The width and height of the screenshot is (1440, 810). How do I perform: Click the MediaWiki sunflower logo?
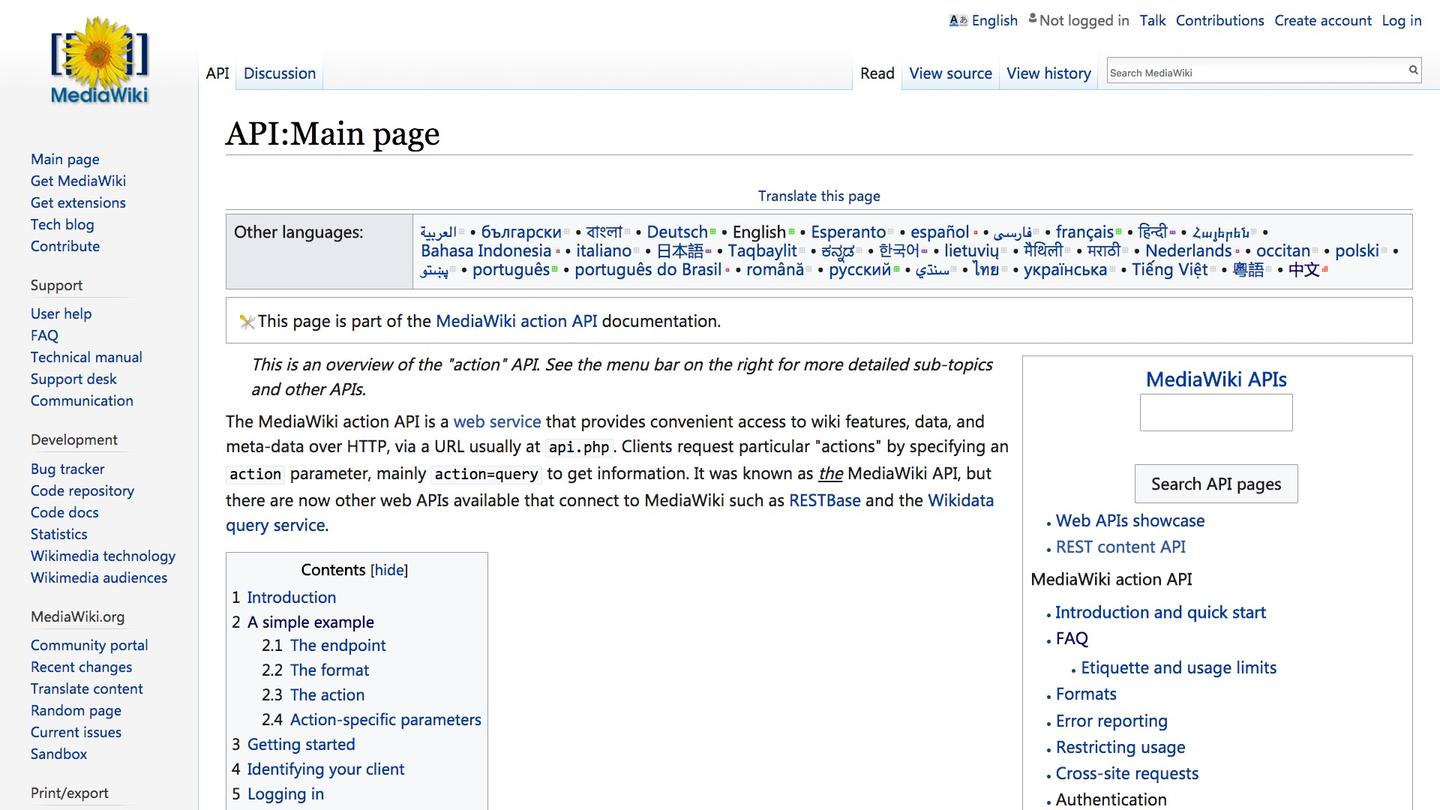99,60
